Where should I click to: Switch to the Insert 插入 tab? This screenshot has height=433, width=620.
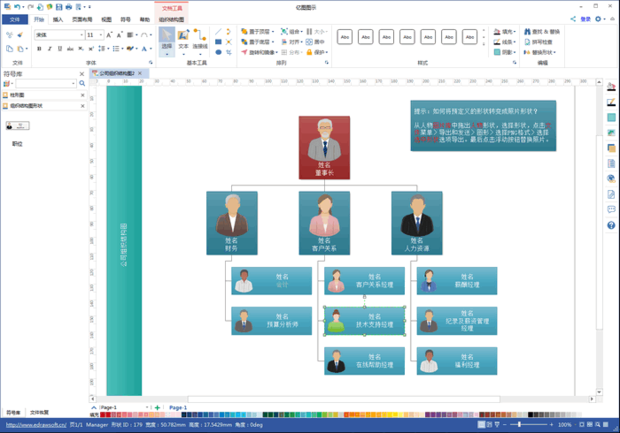tap(58, 19)
